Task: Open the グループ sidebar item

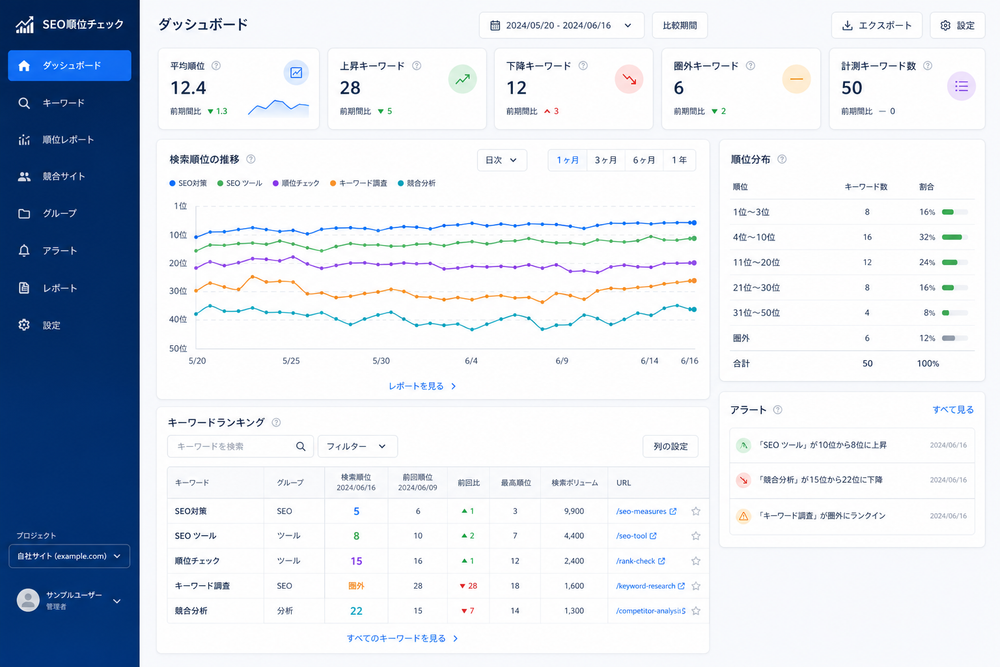Action: tap(70, 214)
